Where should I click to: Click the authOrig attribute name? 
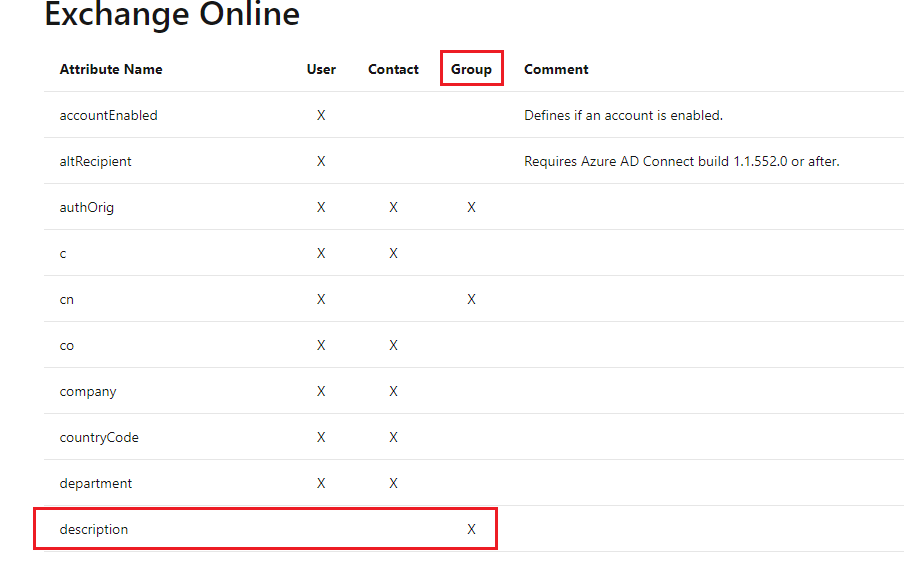click(x=86, y=208)
